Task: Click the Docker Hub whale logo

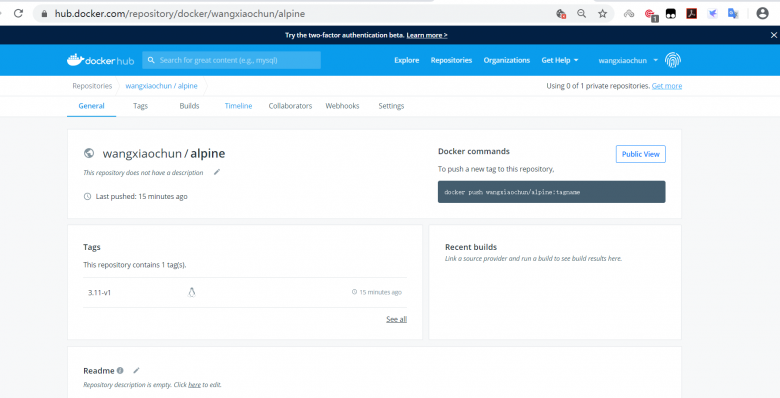Action: click(100, 60)
